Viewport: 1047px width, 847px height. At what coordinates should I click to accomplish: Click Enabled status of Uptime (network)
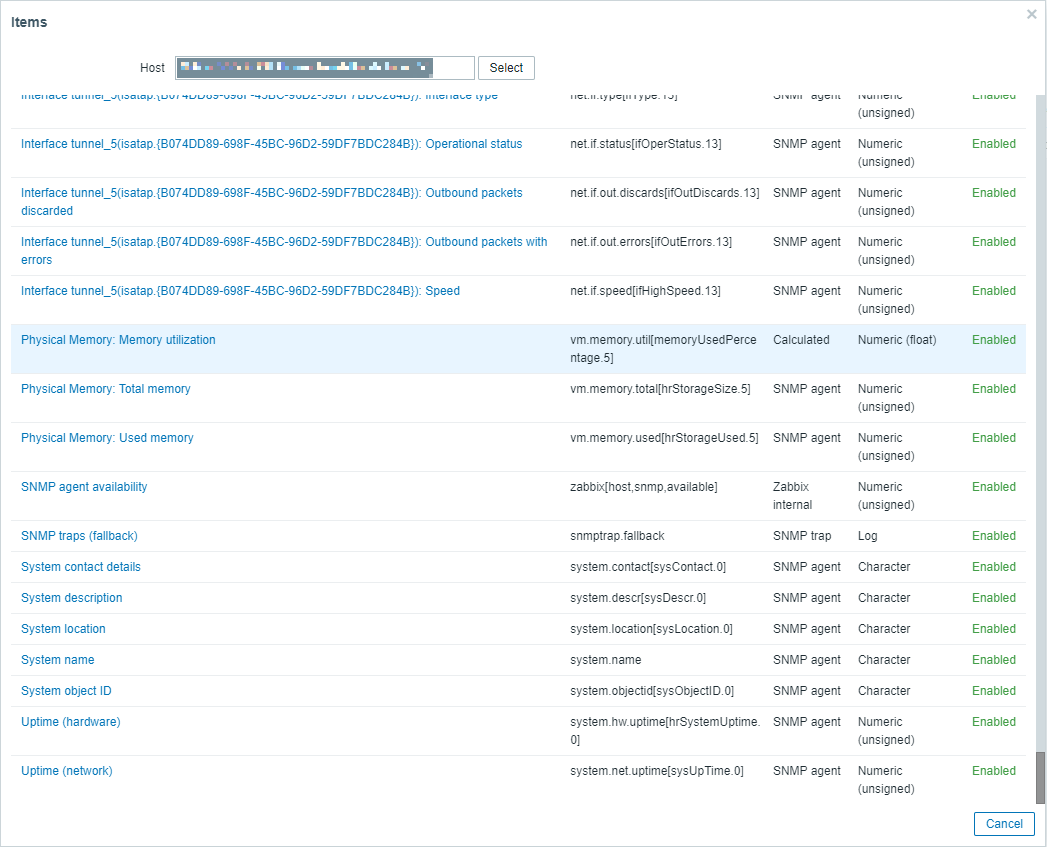coord(993,770)
